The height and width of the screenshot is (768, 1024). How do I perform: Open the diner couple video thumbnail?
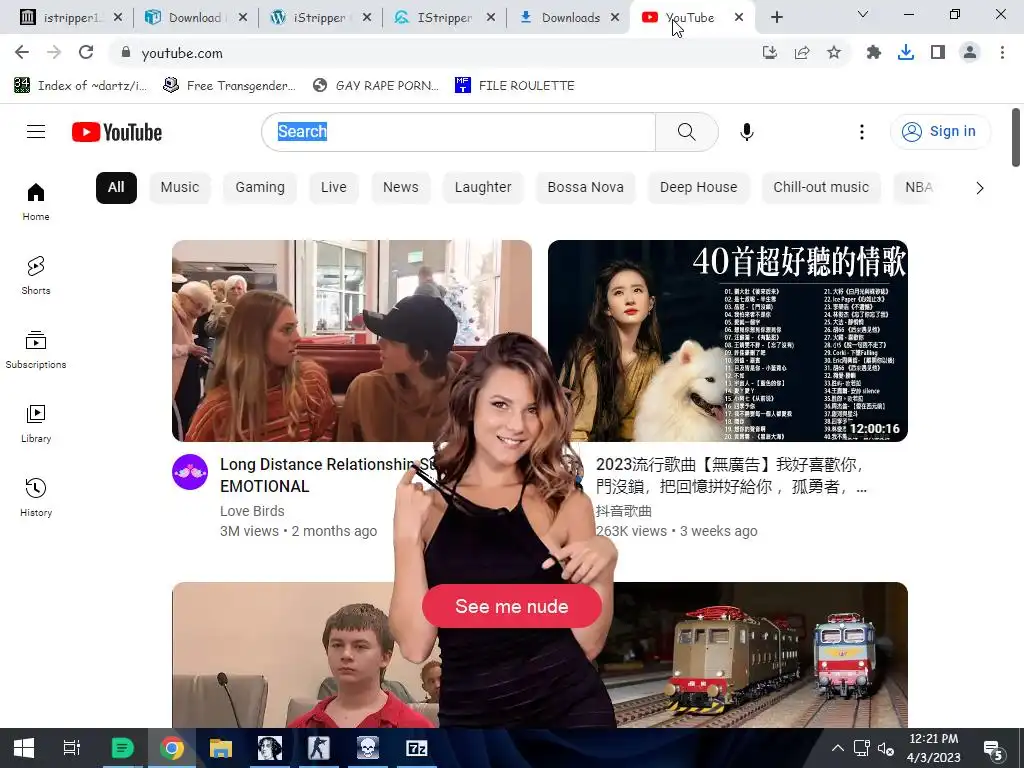pos(351,340)
